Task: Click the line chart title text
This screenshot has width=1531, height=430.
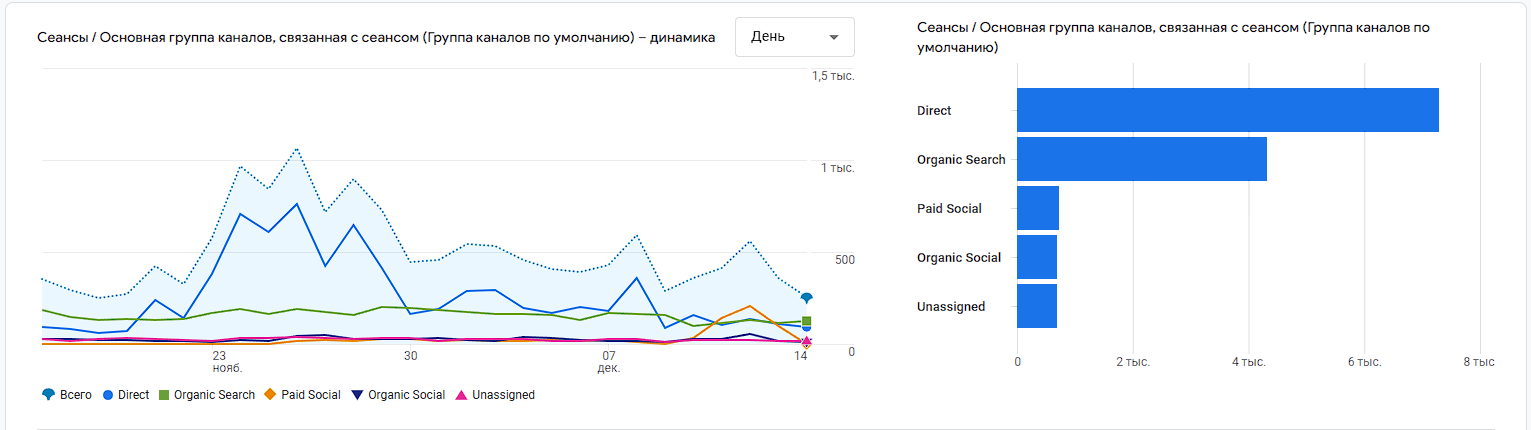Action: (x=375, y=38)
